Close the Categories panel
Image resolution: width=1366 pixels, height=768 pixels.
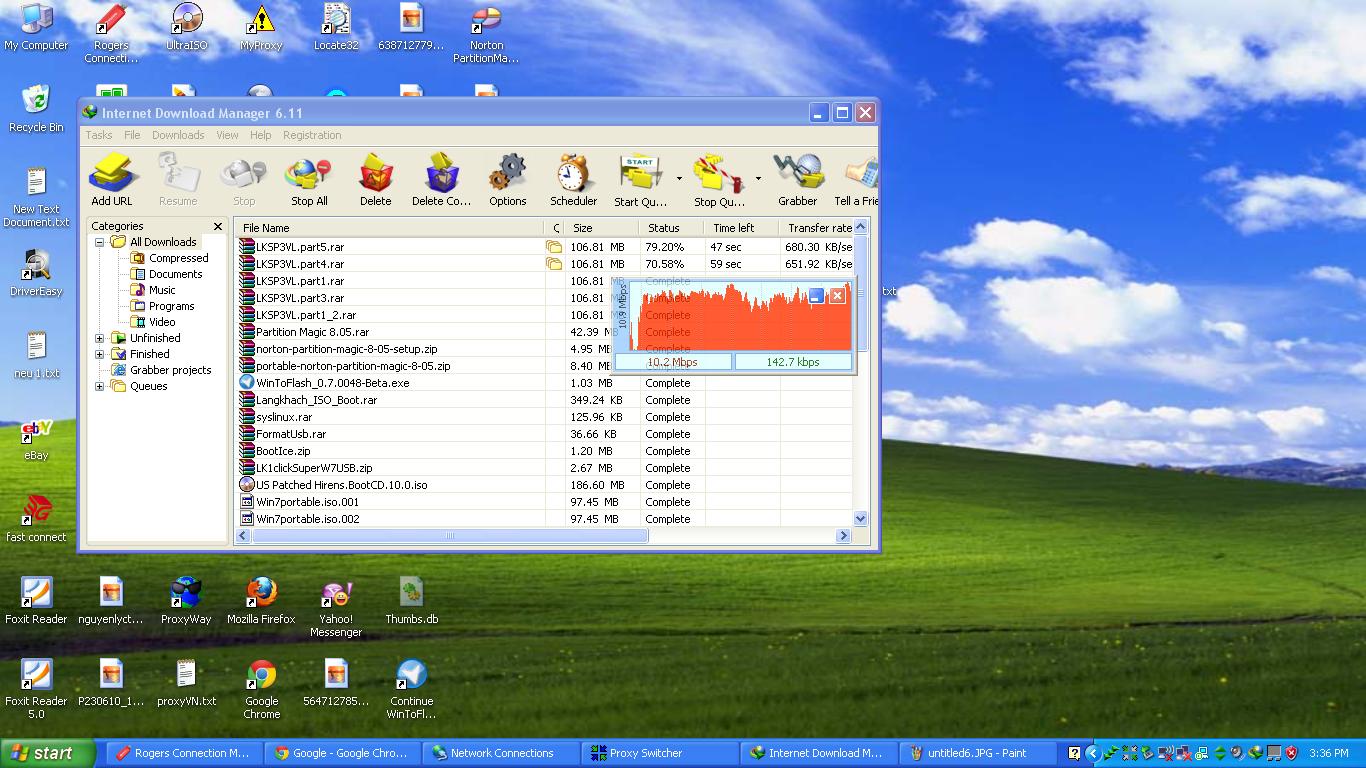[x=218, y=226]
